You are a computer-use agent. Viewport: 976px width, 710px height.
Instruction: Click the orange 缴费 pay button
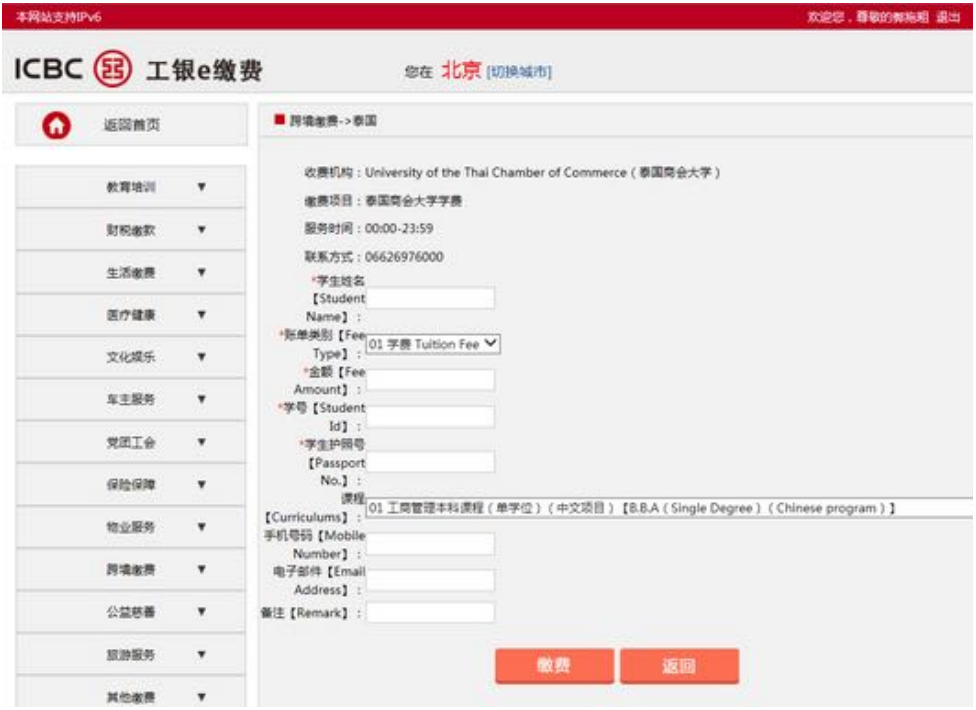point(554,666)
